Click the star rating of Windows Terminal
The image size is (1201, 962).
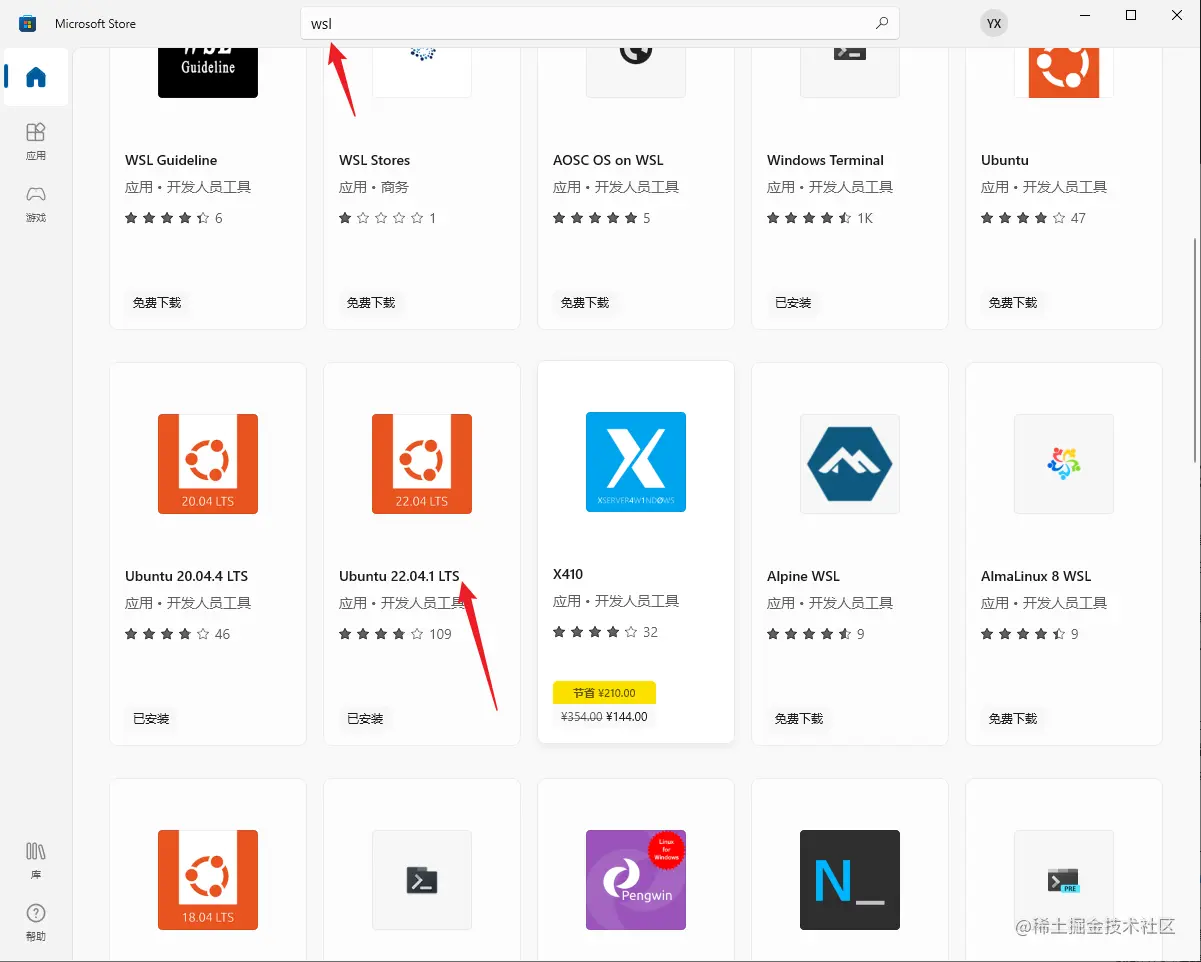[809, 218]
